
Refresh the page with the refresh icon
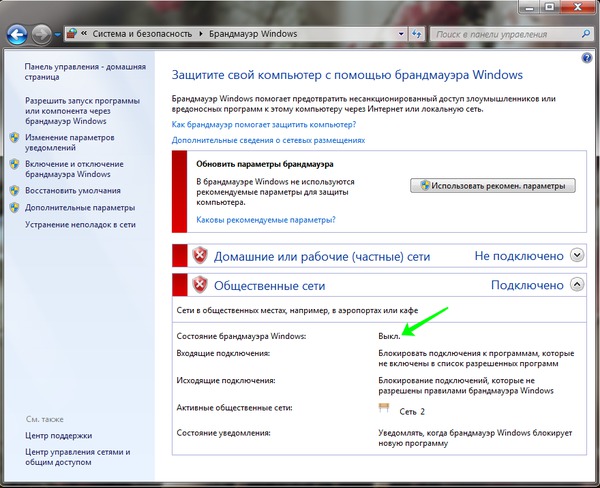417,34
